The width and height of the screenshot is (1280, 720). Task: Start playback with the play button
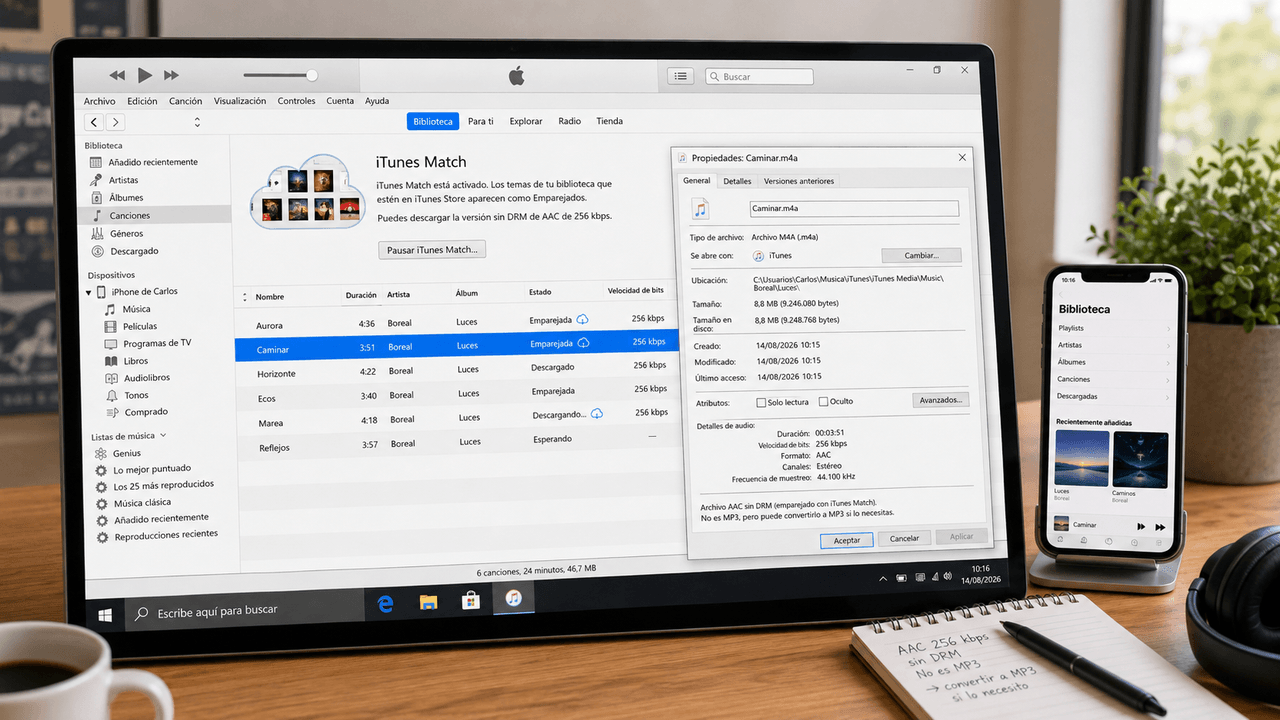coord(145,75)
